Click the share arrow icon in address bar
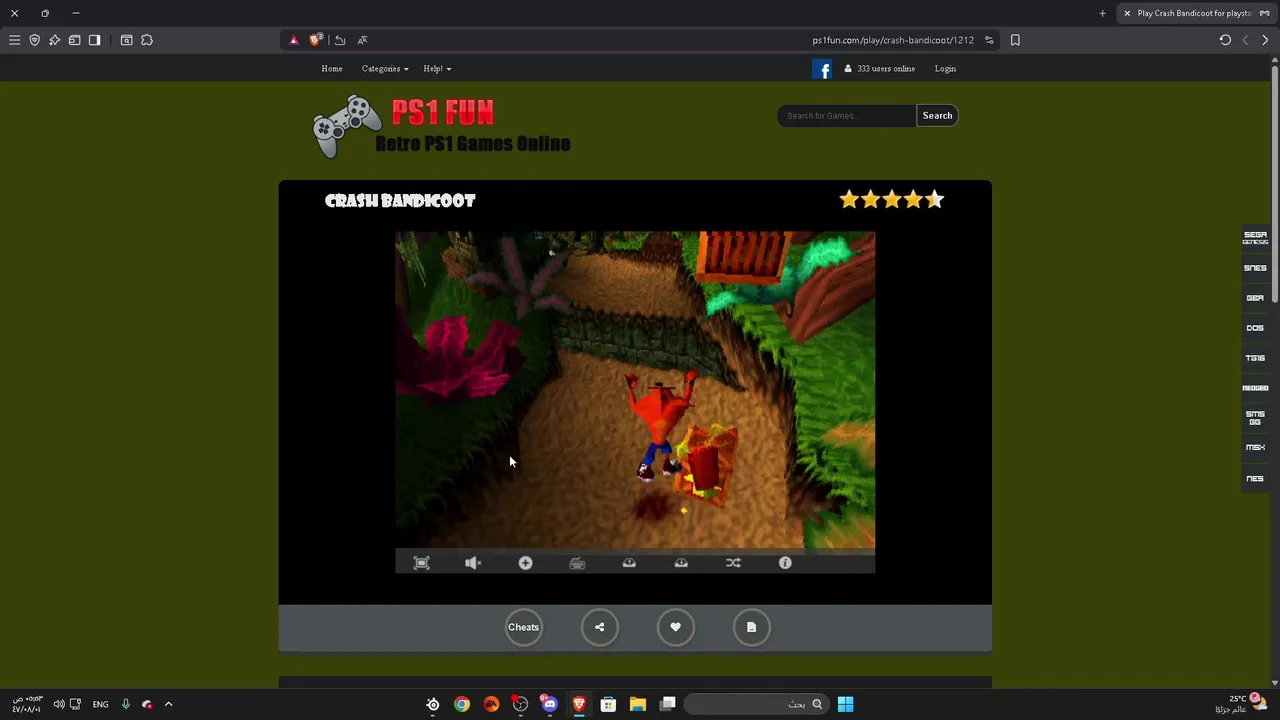The image size is (1280, 720). tap(340, 40)
